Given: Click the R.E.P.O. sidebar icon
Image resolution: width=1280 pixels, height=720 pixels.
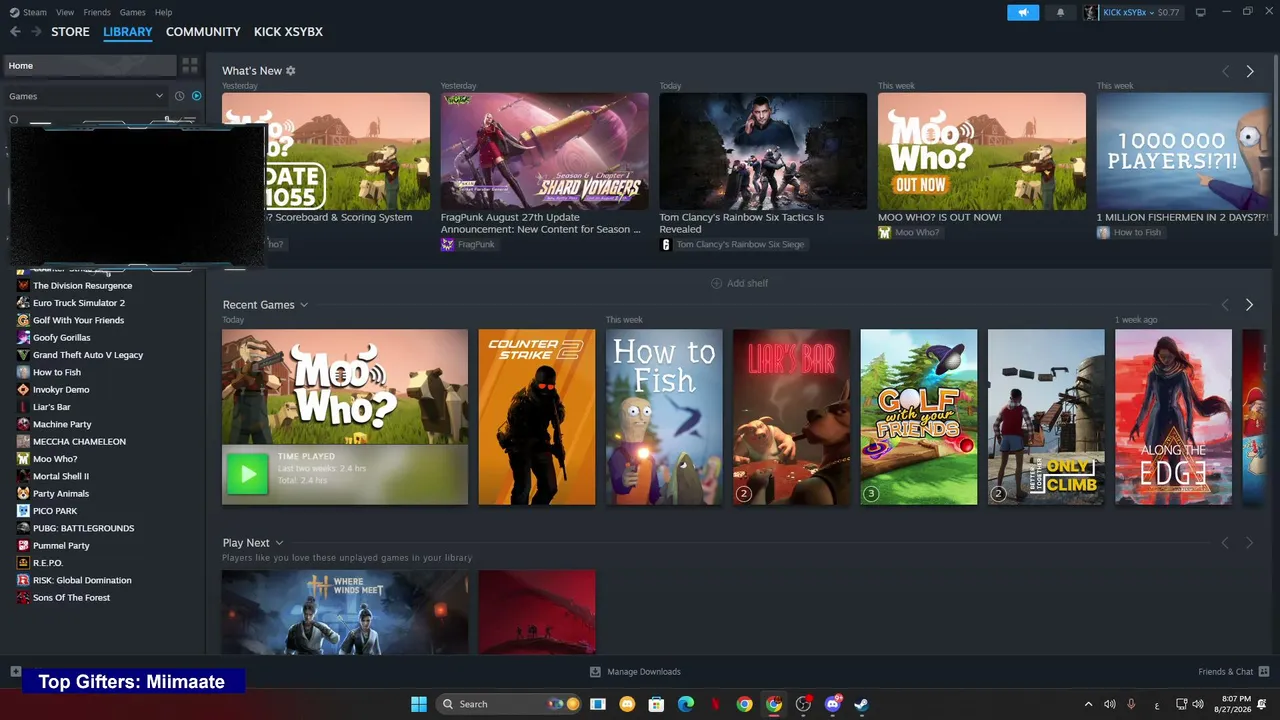Looking at the screenshot, I should [23, 563].
